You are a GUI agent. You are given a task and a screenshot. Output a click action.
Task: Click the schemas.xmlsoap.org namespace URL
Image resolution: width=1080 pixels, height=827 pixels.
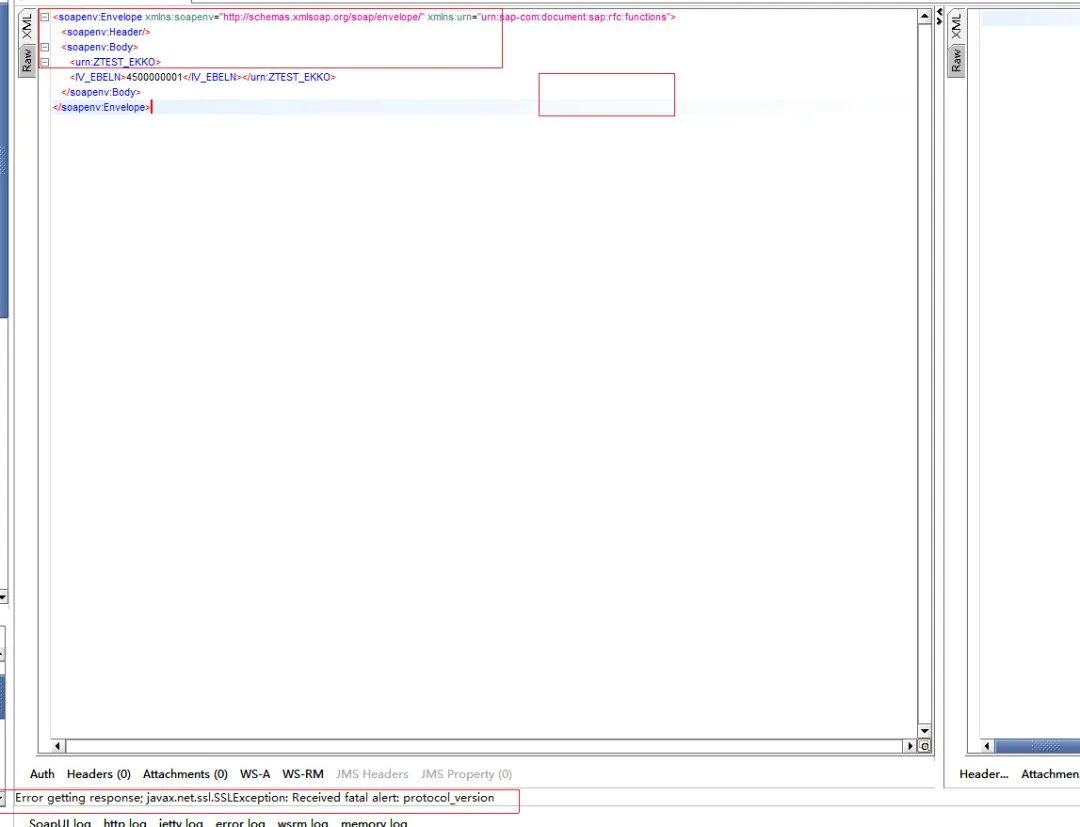tap(322, 17)
